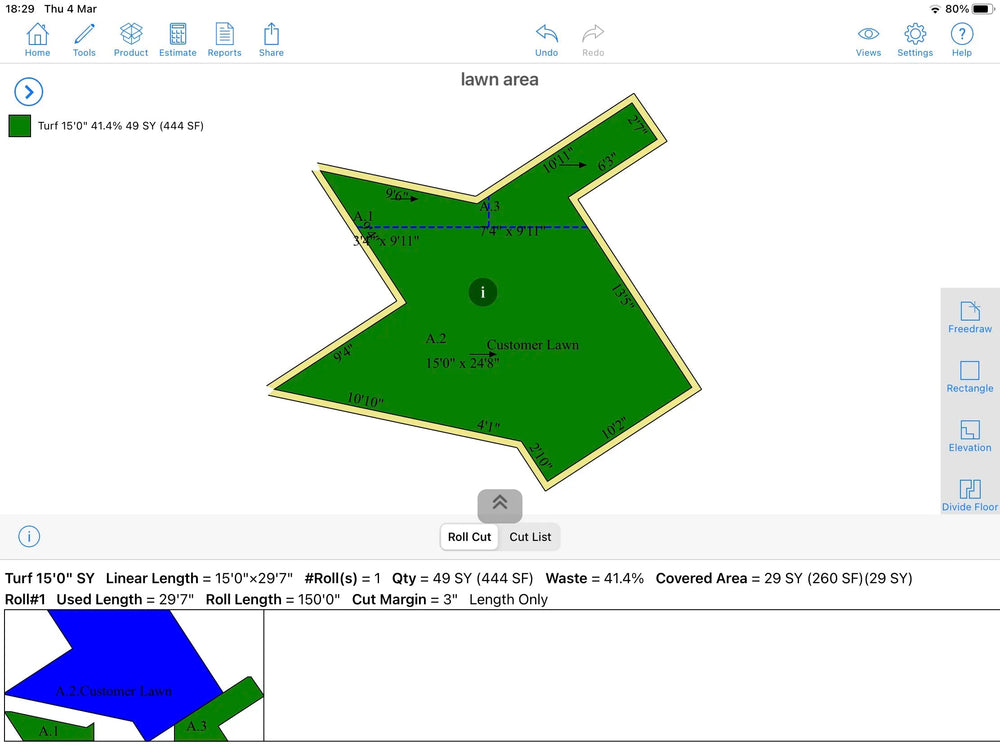Tap the Share icon

(271, 39)
